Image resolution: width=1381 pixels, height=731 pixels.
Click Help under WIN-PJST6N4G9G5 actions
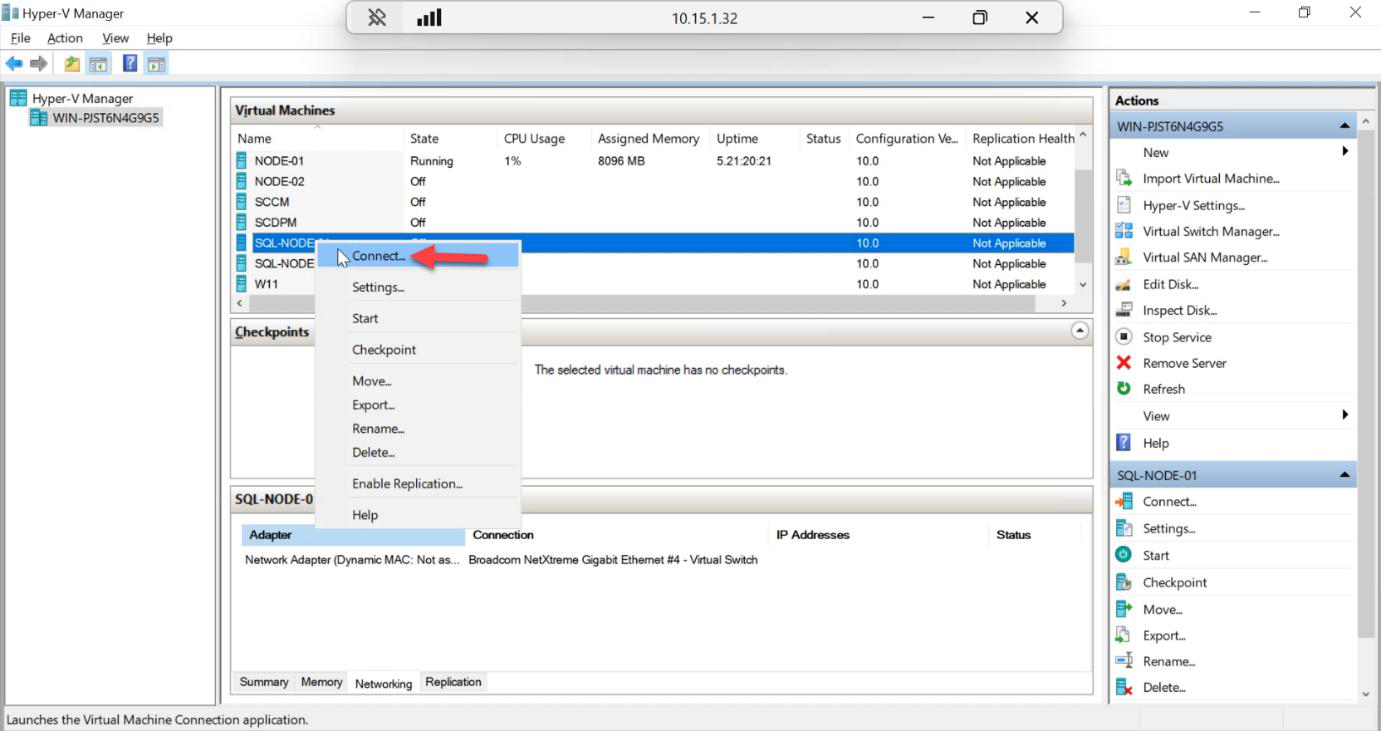click(x=1155, y=443)
